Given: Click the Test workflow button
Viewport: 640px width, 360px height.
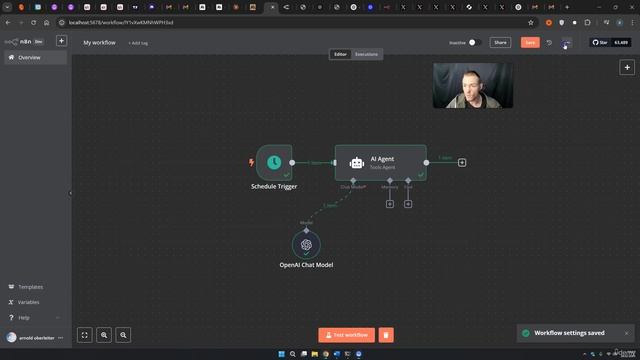Looking at the screenshot, I should [x=347, y=335].
